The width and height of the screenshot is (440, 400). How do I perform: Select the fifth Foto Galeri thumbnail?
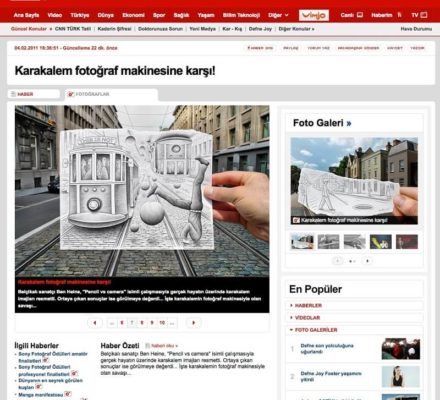tap(407, 242)
